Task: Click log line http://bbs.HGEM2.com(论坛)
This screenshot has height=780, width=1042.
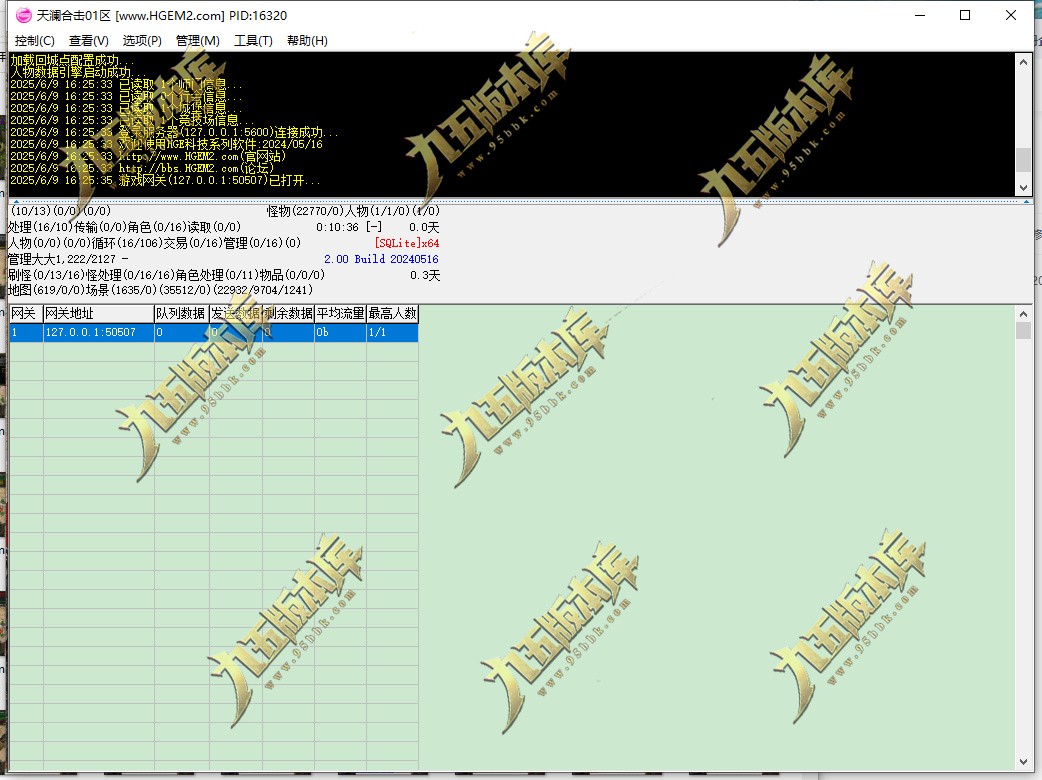Action: tap(142, 168)
